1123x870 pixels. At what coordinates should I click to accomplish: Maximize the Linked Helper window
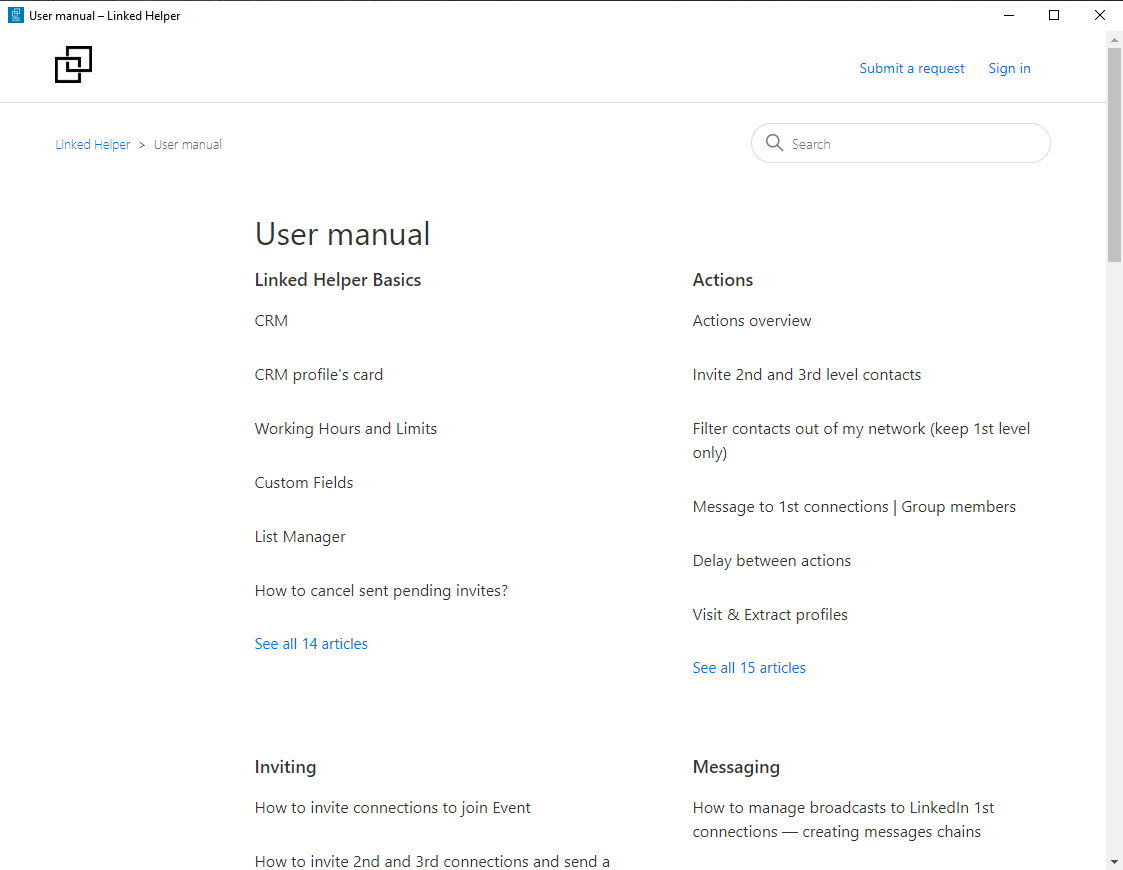1054,15
